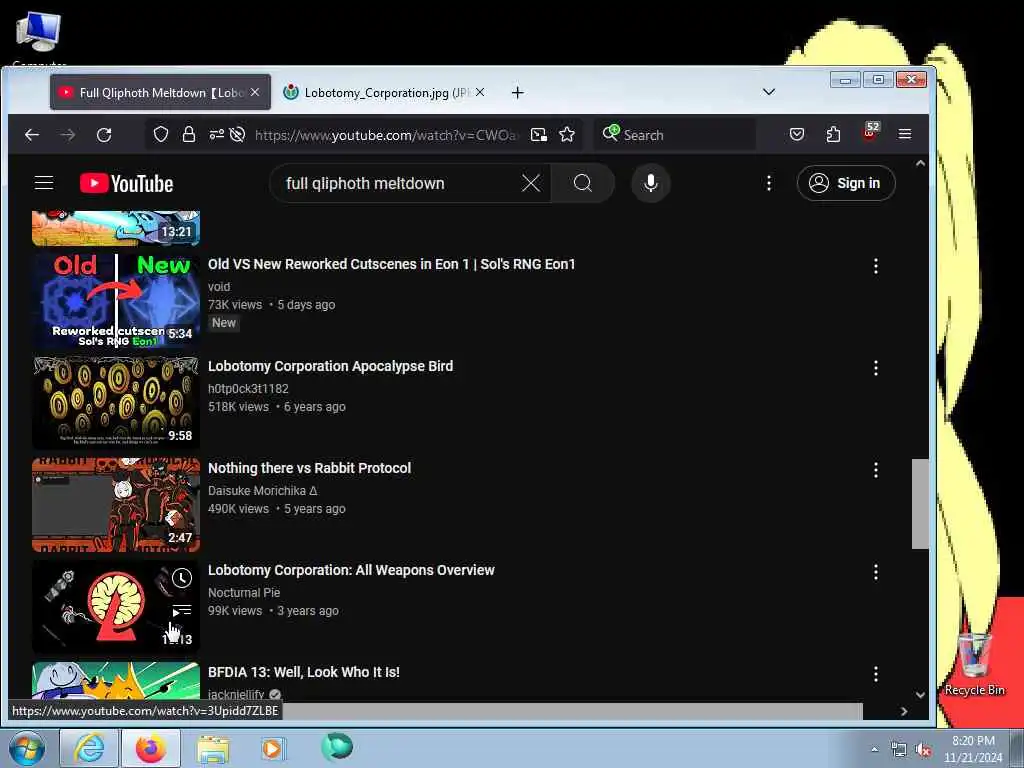Go to the YouTube home logo
The image size is (1024, 768).
coord(127,184)
